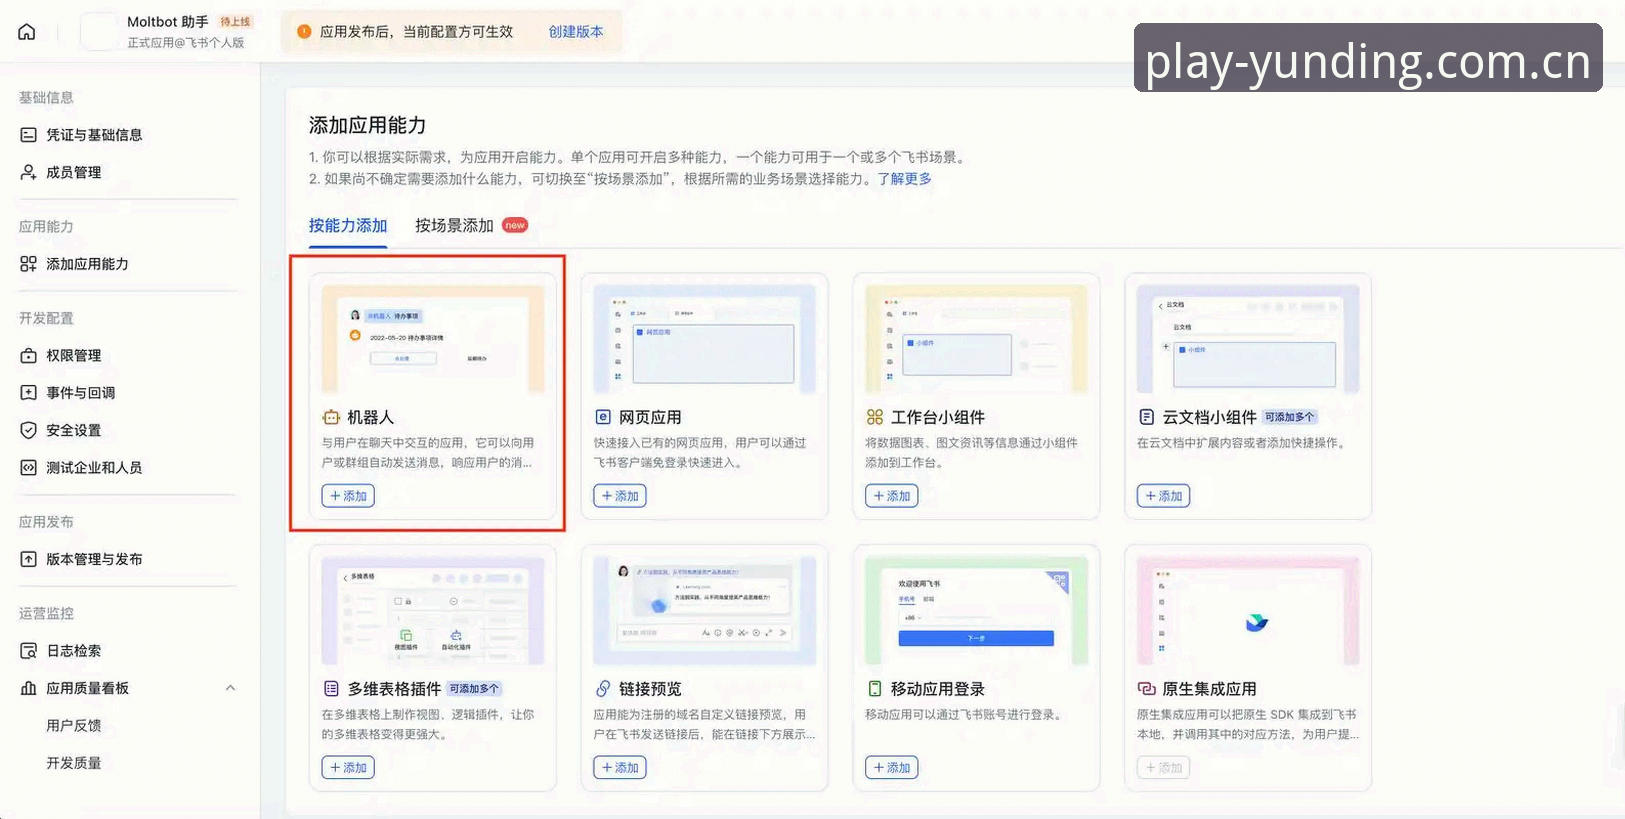Click the 多维表格插件 preview thumbnail

[433, 611]
